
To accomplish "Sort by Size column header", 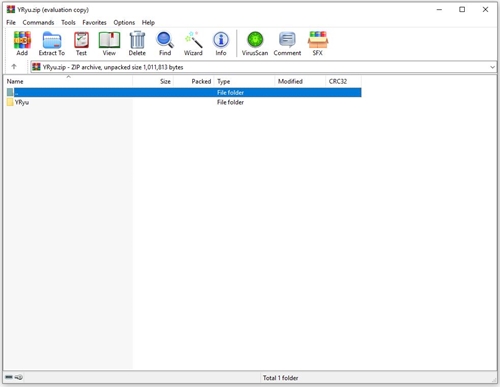I will (x=153, y=81).
